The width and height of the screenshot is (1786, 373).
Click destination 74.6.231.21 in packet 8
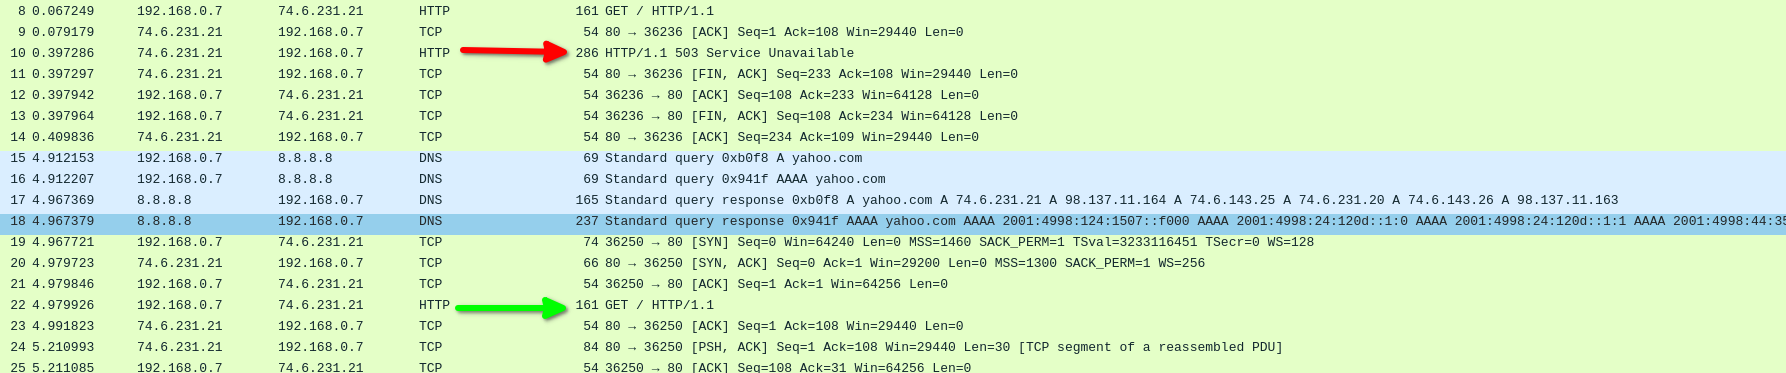click(321, 11)
